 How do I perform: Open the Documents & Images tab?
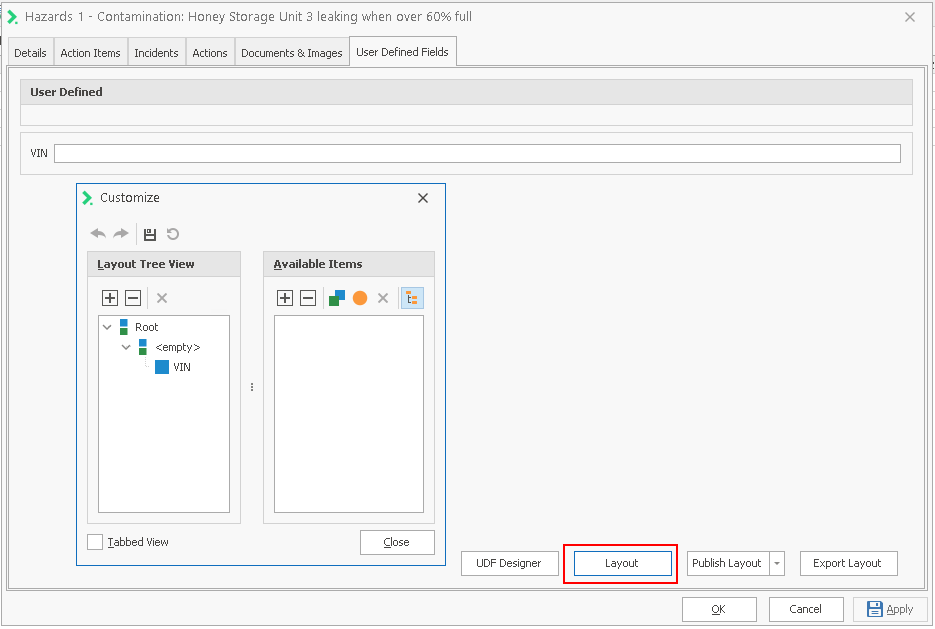292,53
